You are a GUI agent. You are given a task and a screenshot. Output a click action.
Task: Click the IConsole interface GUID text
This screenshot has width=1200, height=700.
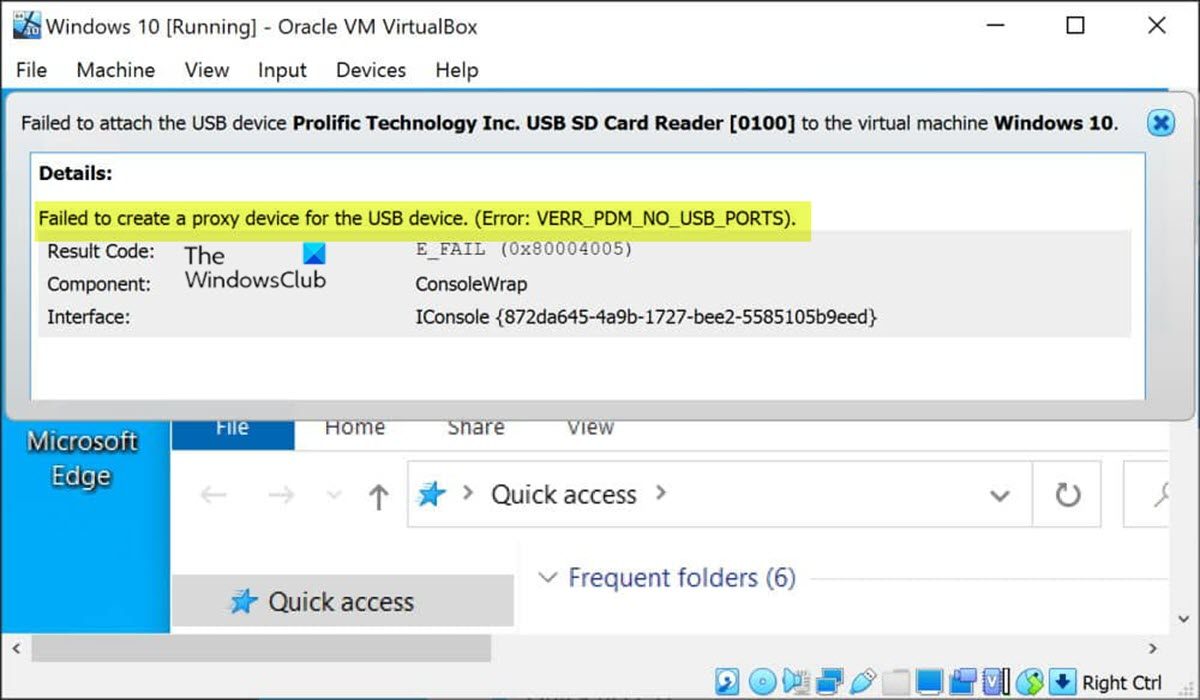coord(646,317)
